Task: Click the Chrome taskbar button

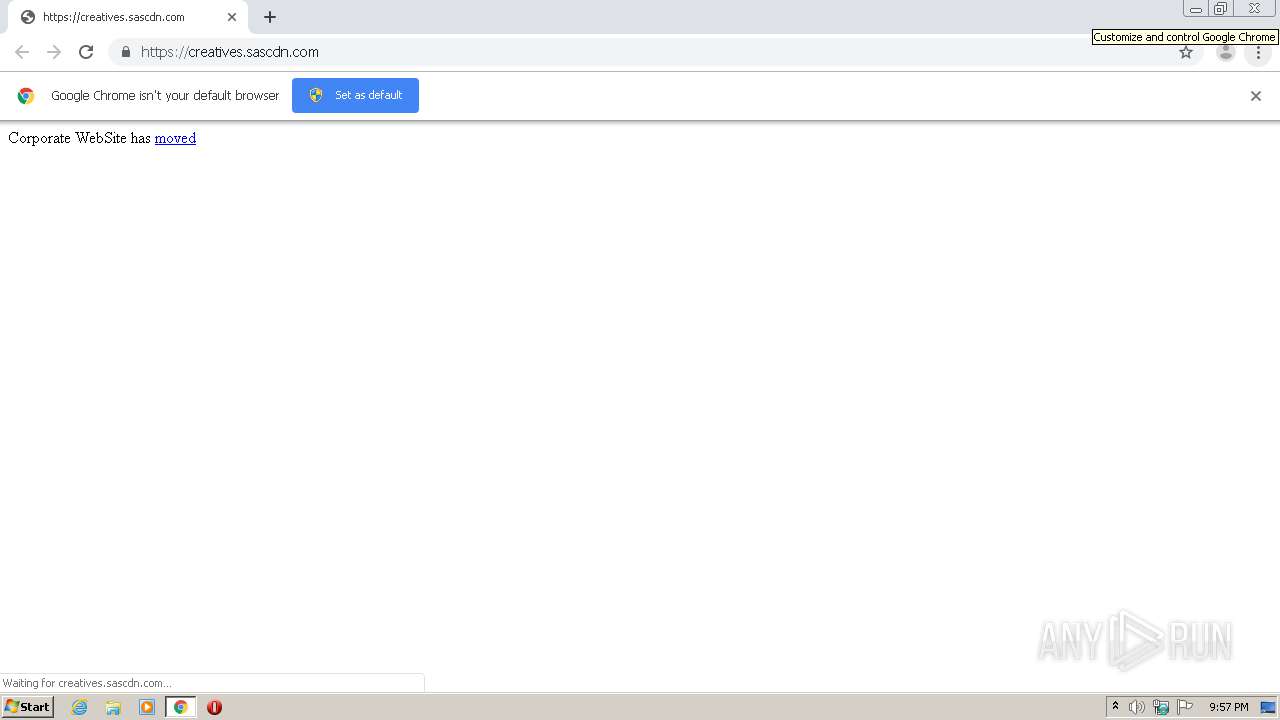Action: tap(181, 707)
